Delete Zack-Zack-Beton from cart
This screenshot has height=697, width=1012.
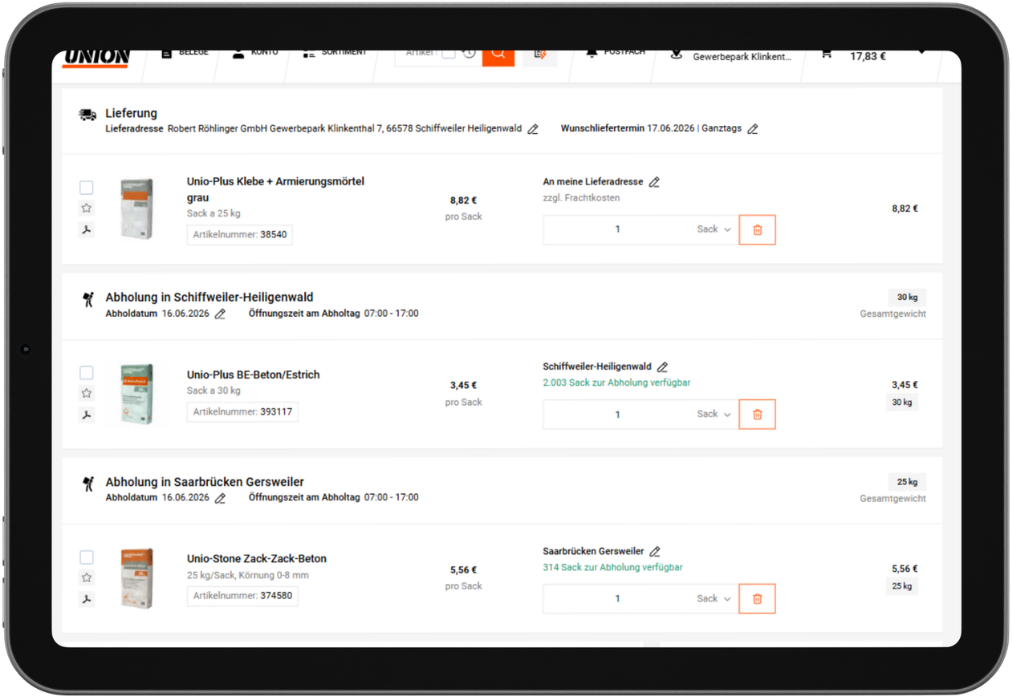point(757,599)
